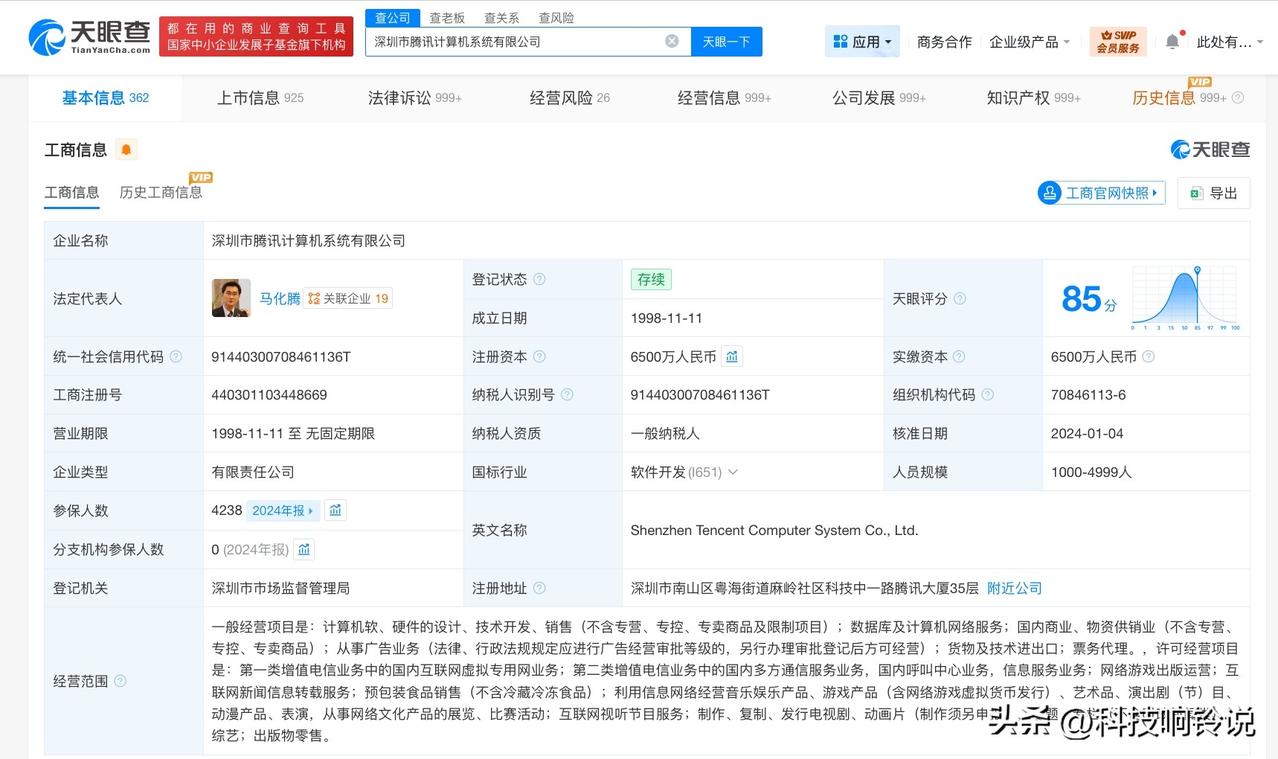The image size is (1278, 759).
Task: Open the trend chart icon next to 注册资本
Action: pos(731,356)
